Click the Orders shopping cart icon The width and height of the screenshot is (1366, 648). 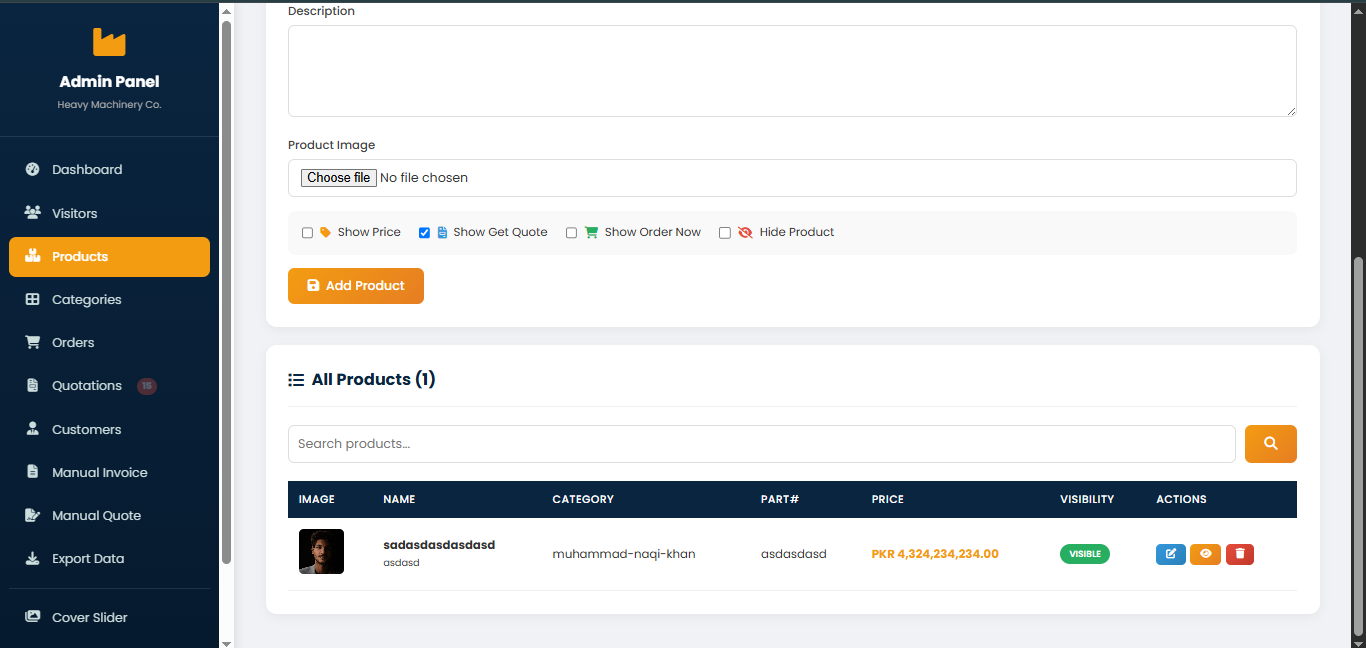point(32,342)
